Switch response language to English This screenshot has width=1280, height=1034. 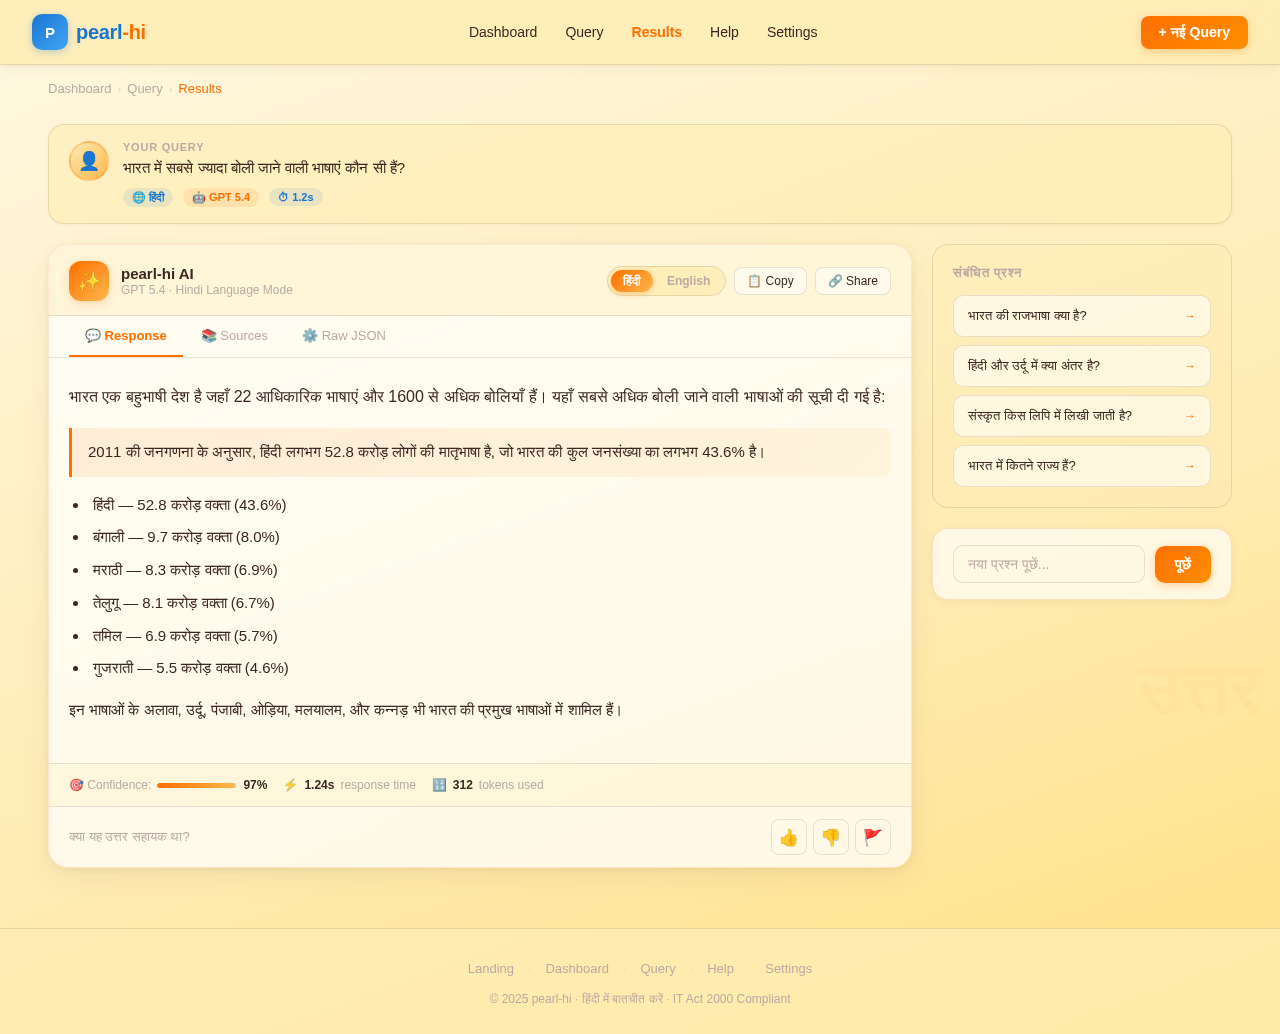coord(688,281)
